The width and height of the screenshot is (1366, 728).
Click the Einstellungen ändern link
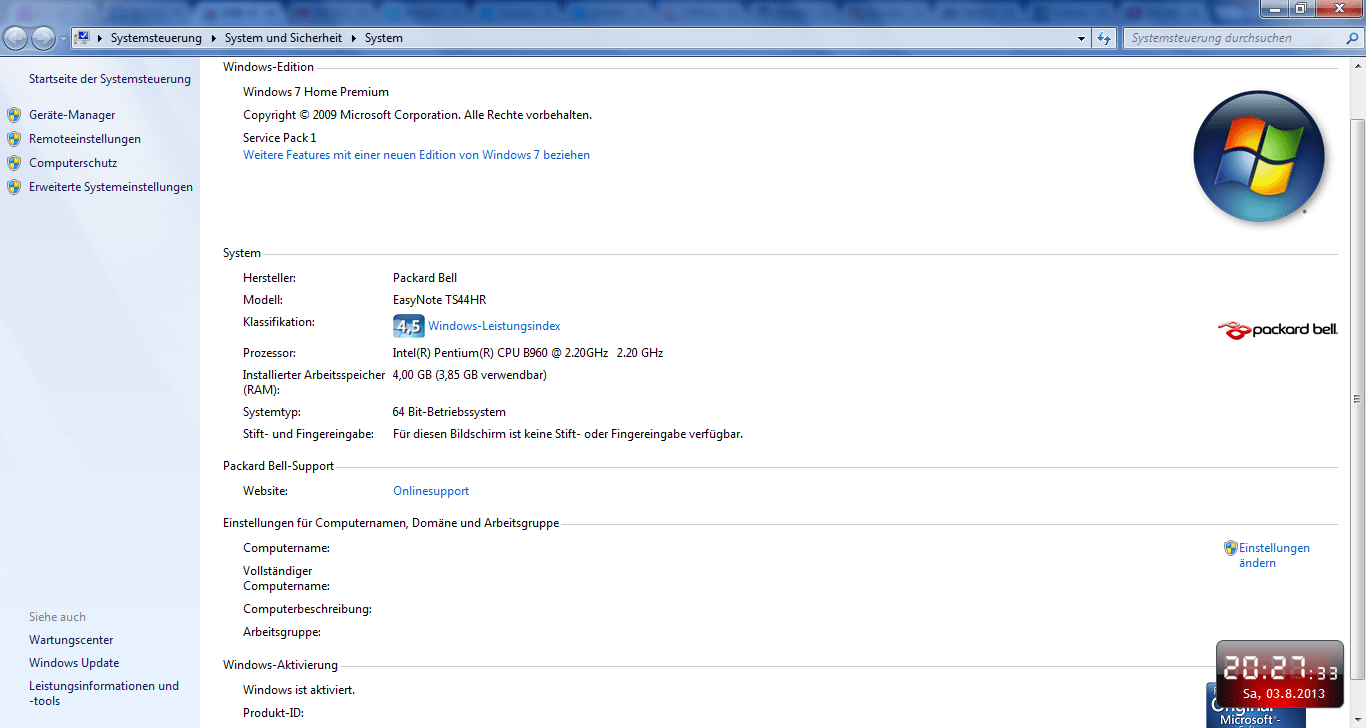pyautogui.click(x=1274, y=555)
